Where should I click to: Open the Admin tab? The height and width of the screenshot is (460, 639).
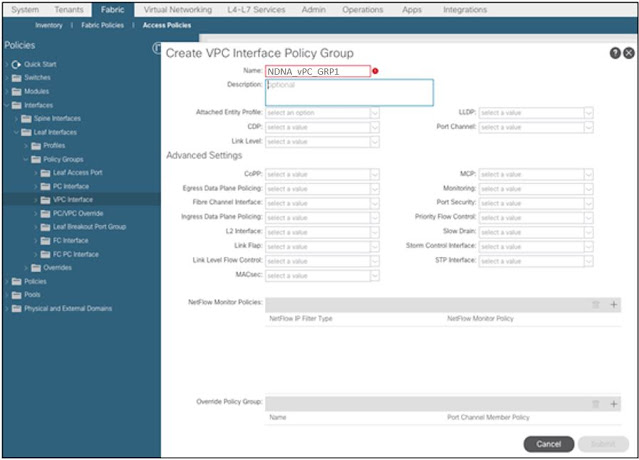click(x=313, y=10)
